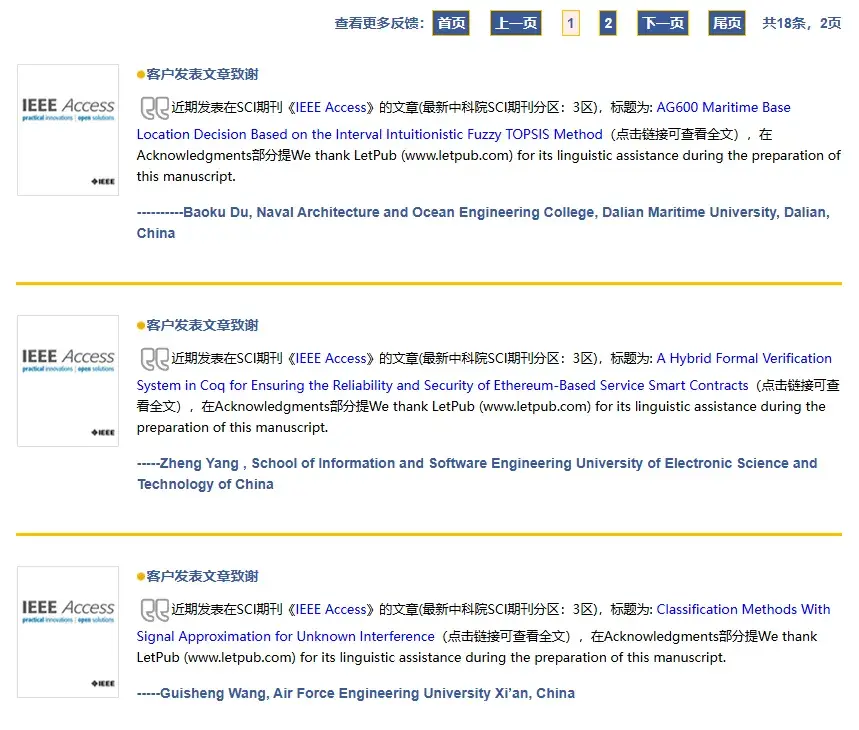This screenshot has width=859, height=730.
Task: Select page 1 in the pagination bar
Action: pos(571,22)
